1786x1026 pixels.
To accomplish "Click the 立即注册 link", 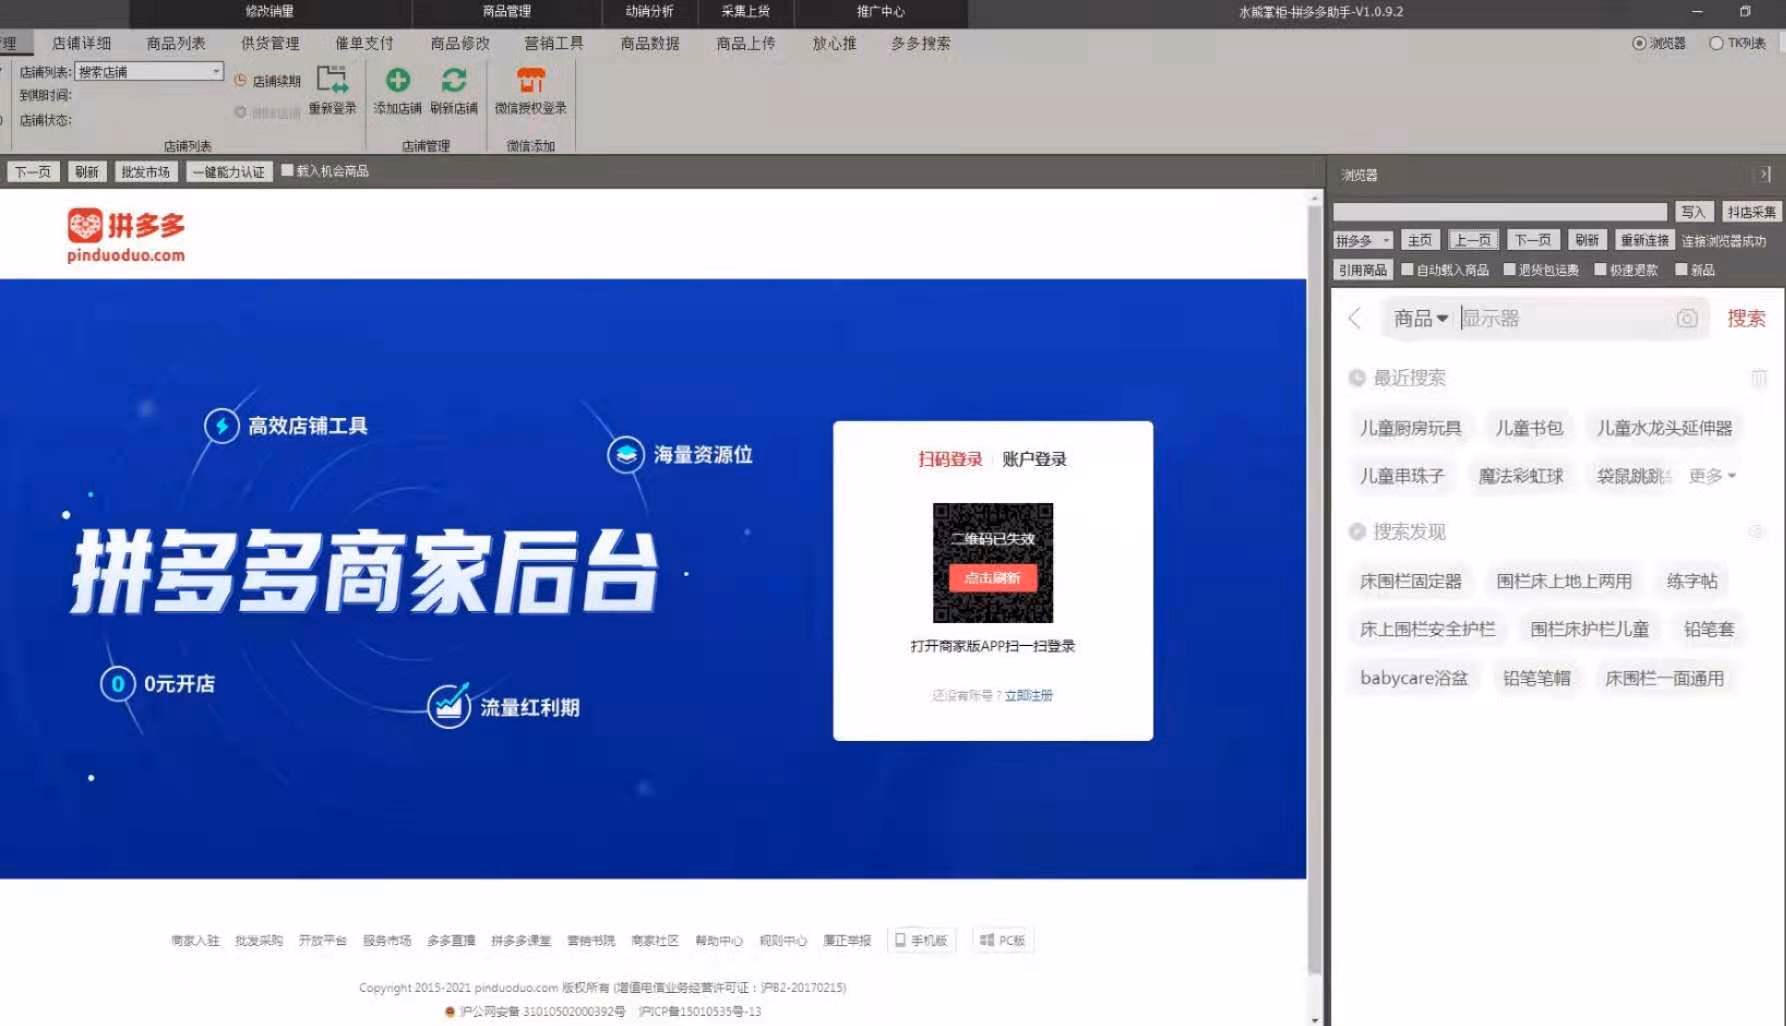I will [1029, 695].
